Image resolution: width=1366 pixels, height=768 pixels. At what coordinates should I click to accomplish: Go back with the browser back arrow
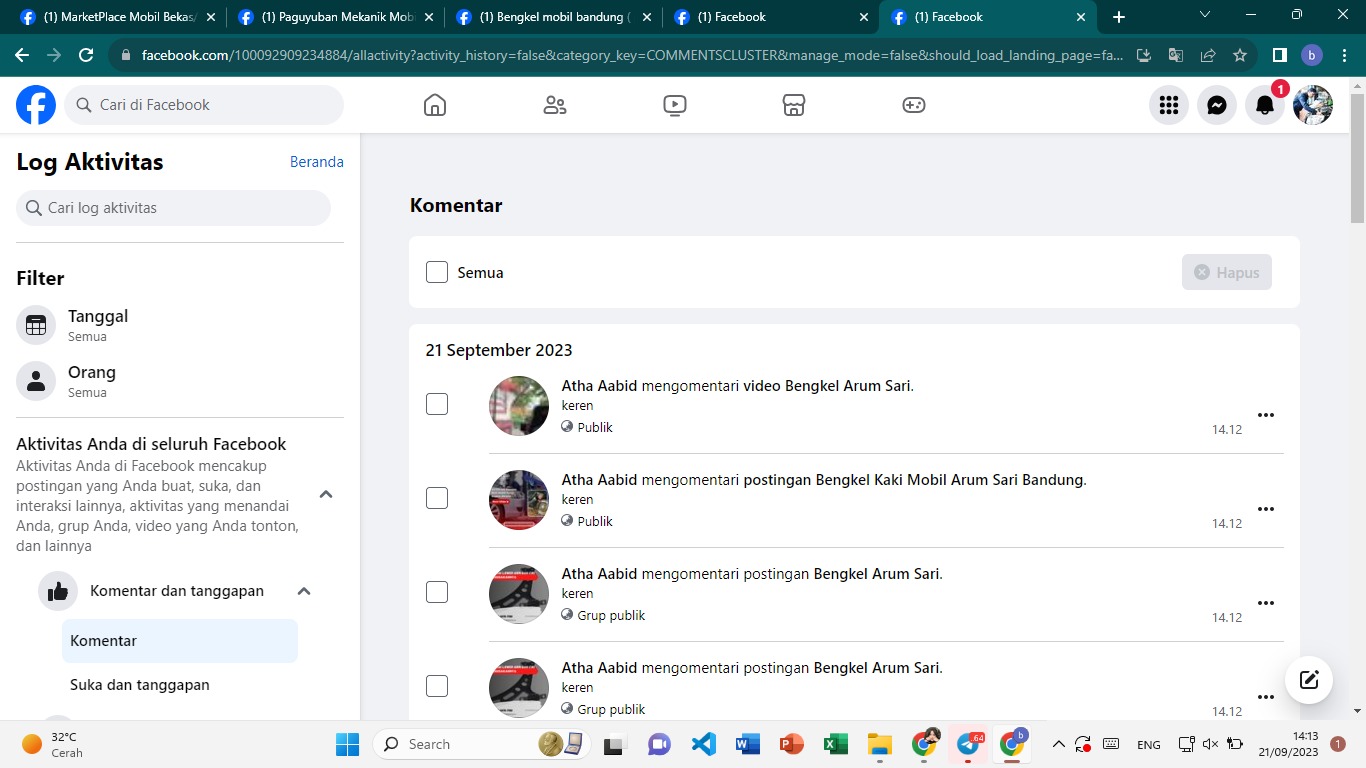tap(22, 55)
